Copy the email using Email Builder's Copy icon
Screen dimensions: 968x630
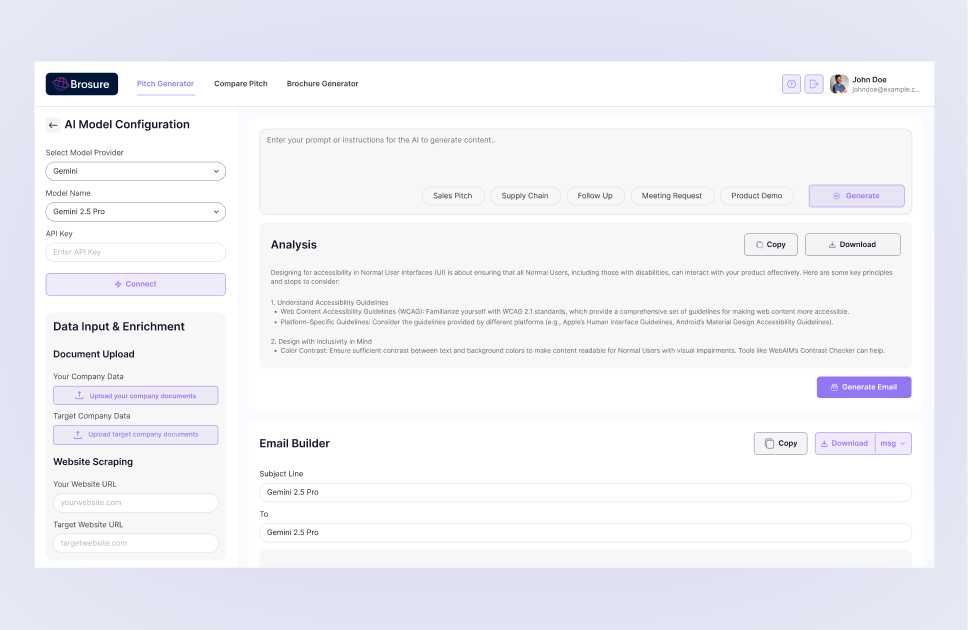click(770, 443)
